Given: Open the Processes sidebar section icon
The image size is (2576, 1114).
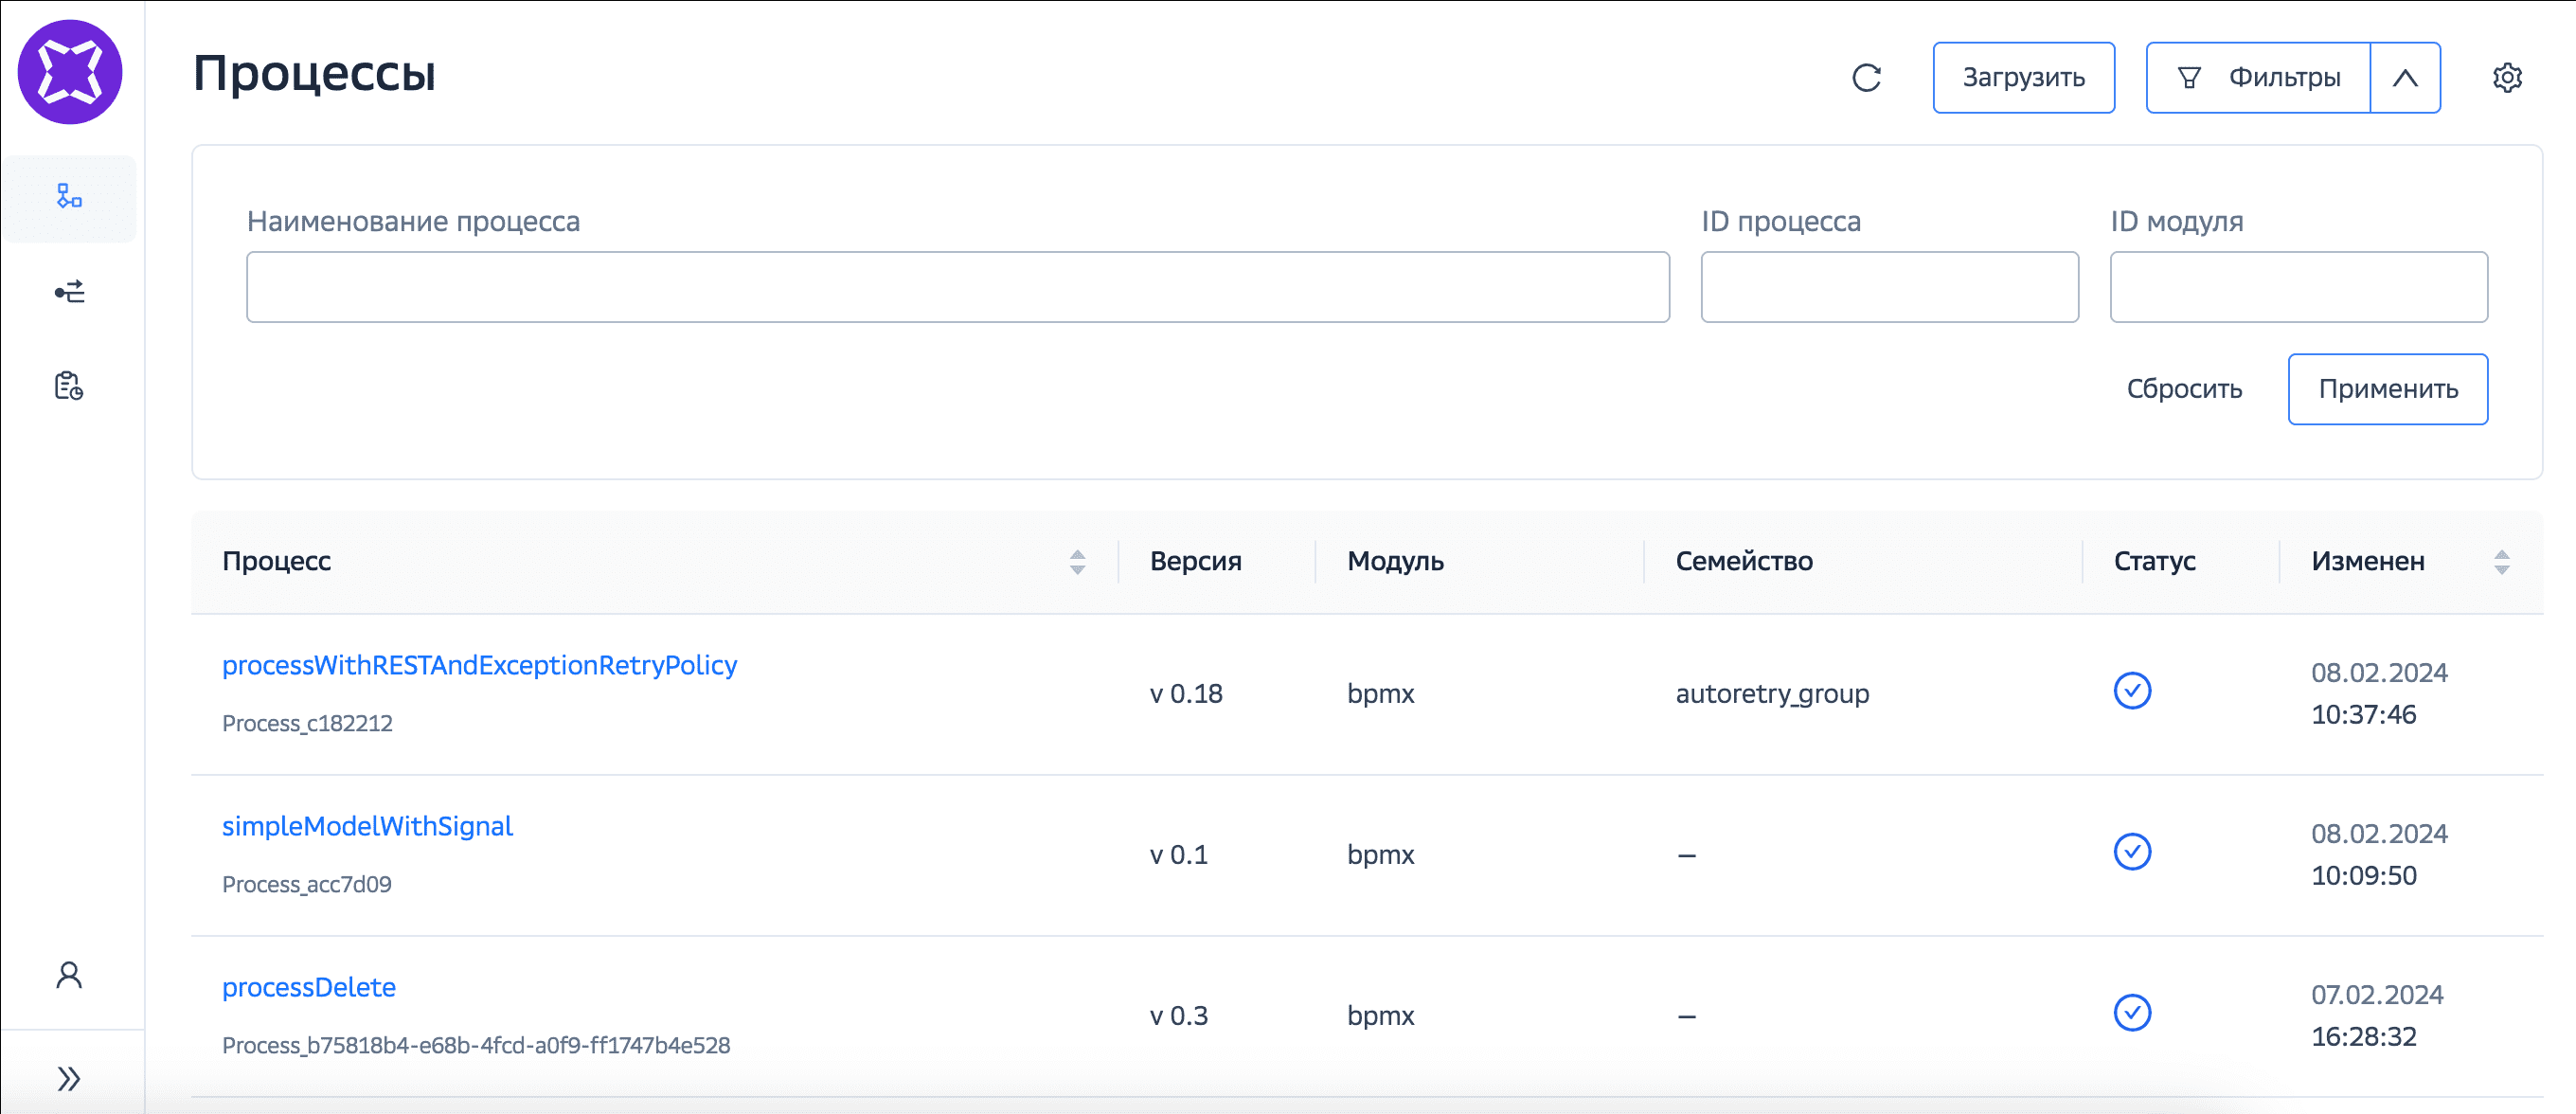Looking at the screenshot, I should tap(69, 197).
